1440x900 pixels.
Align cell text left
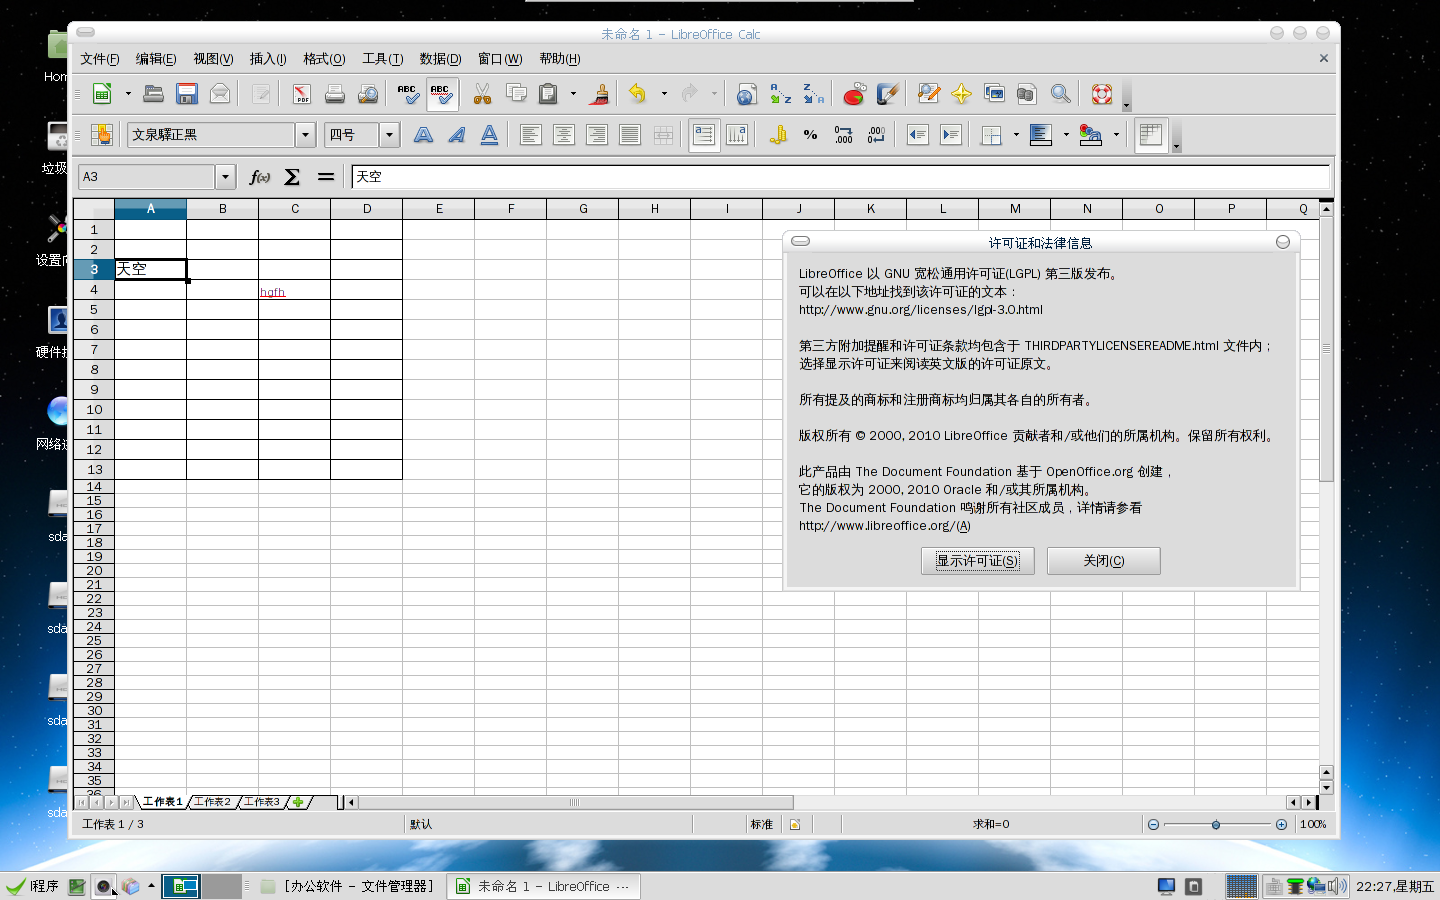[531, 134]
